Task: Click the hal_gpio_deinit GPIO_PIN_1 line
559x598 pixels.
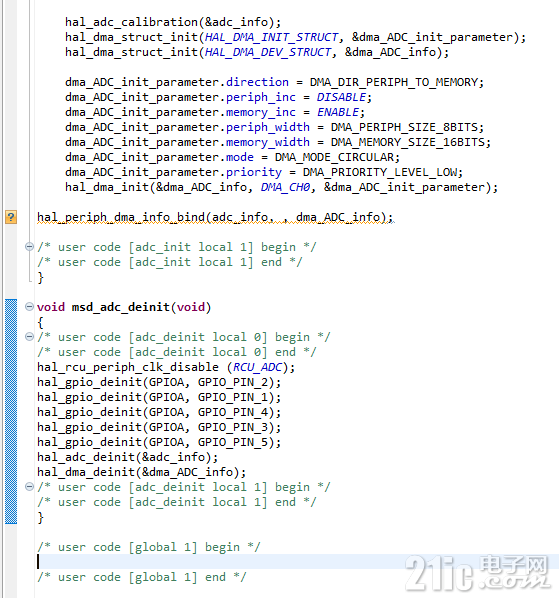Action: point(159,397)
